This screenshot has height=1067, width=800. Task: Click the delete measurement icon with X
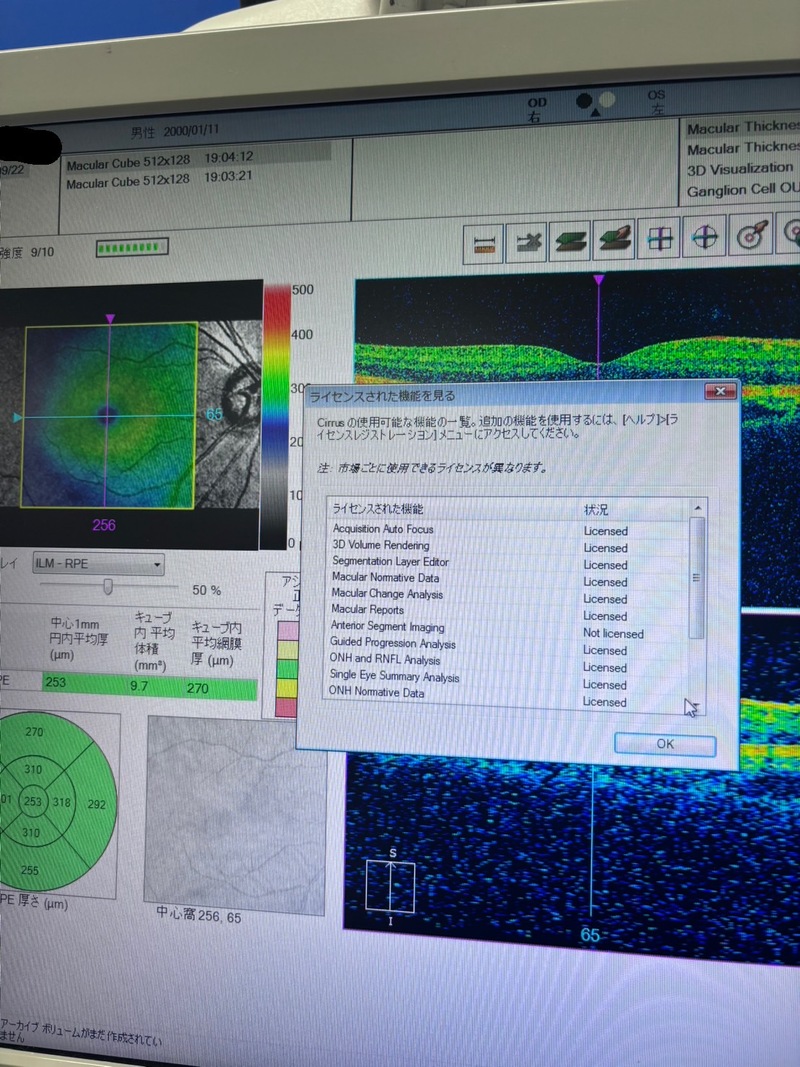(527, 240)
